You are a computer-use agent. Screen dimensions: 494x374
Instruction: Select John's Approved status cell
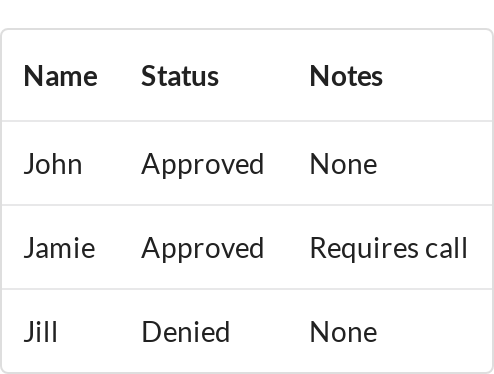point(203,164)
